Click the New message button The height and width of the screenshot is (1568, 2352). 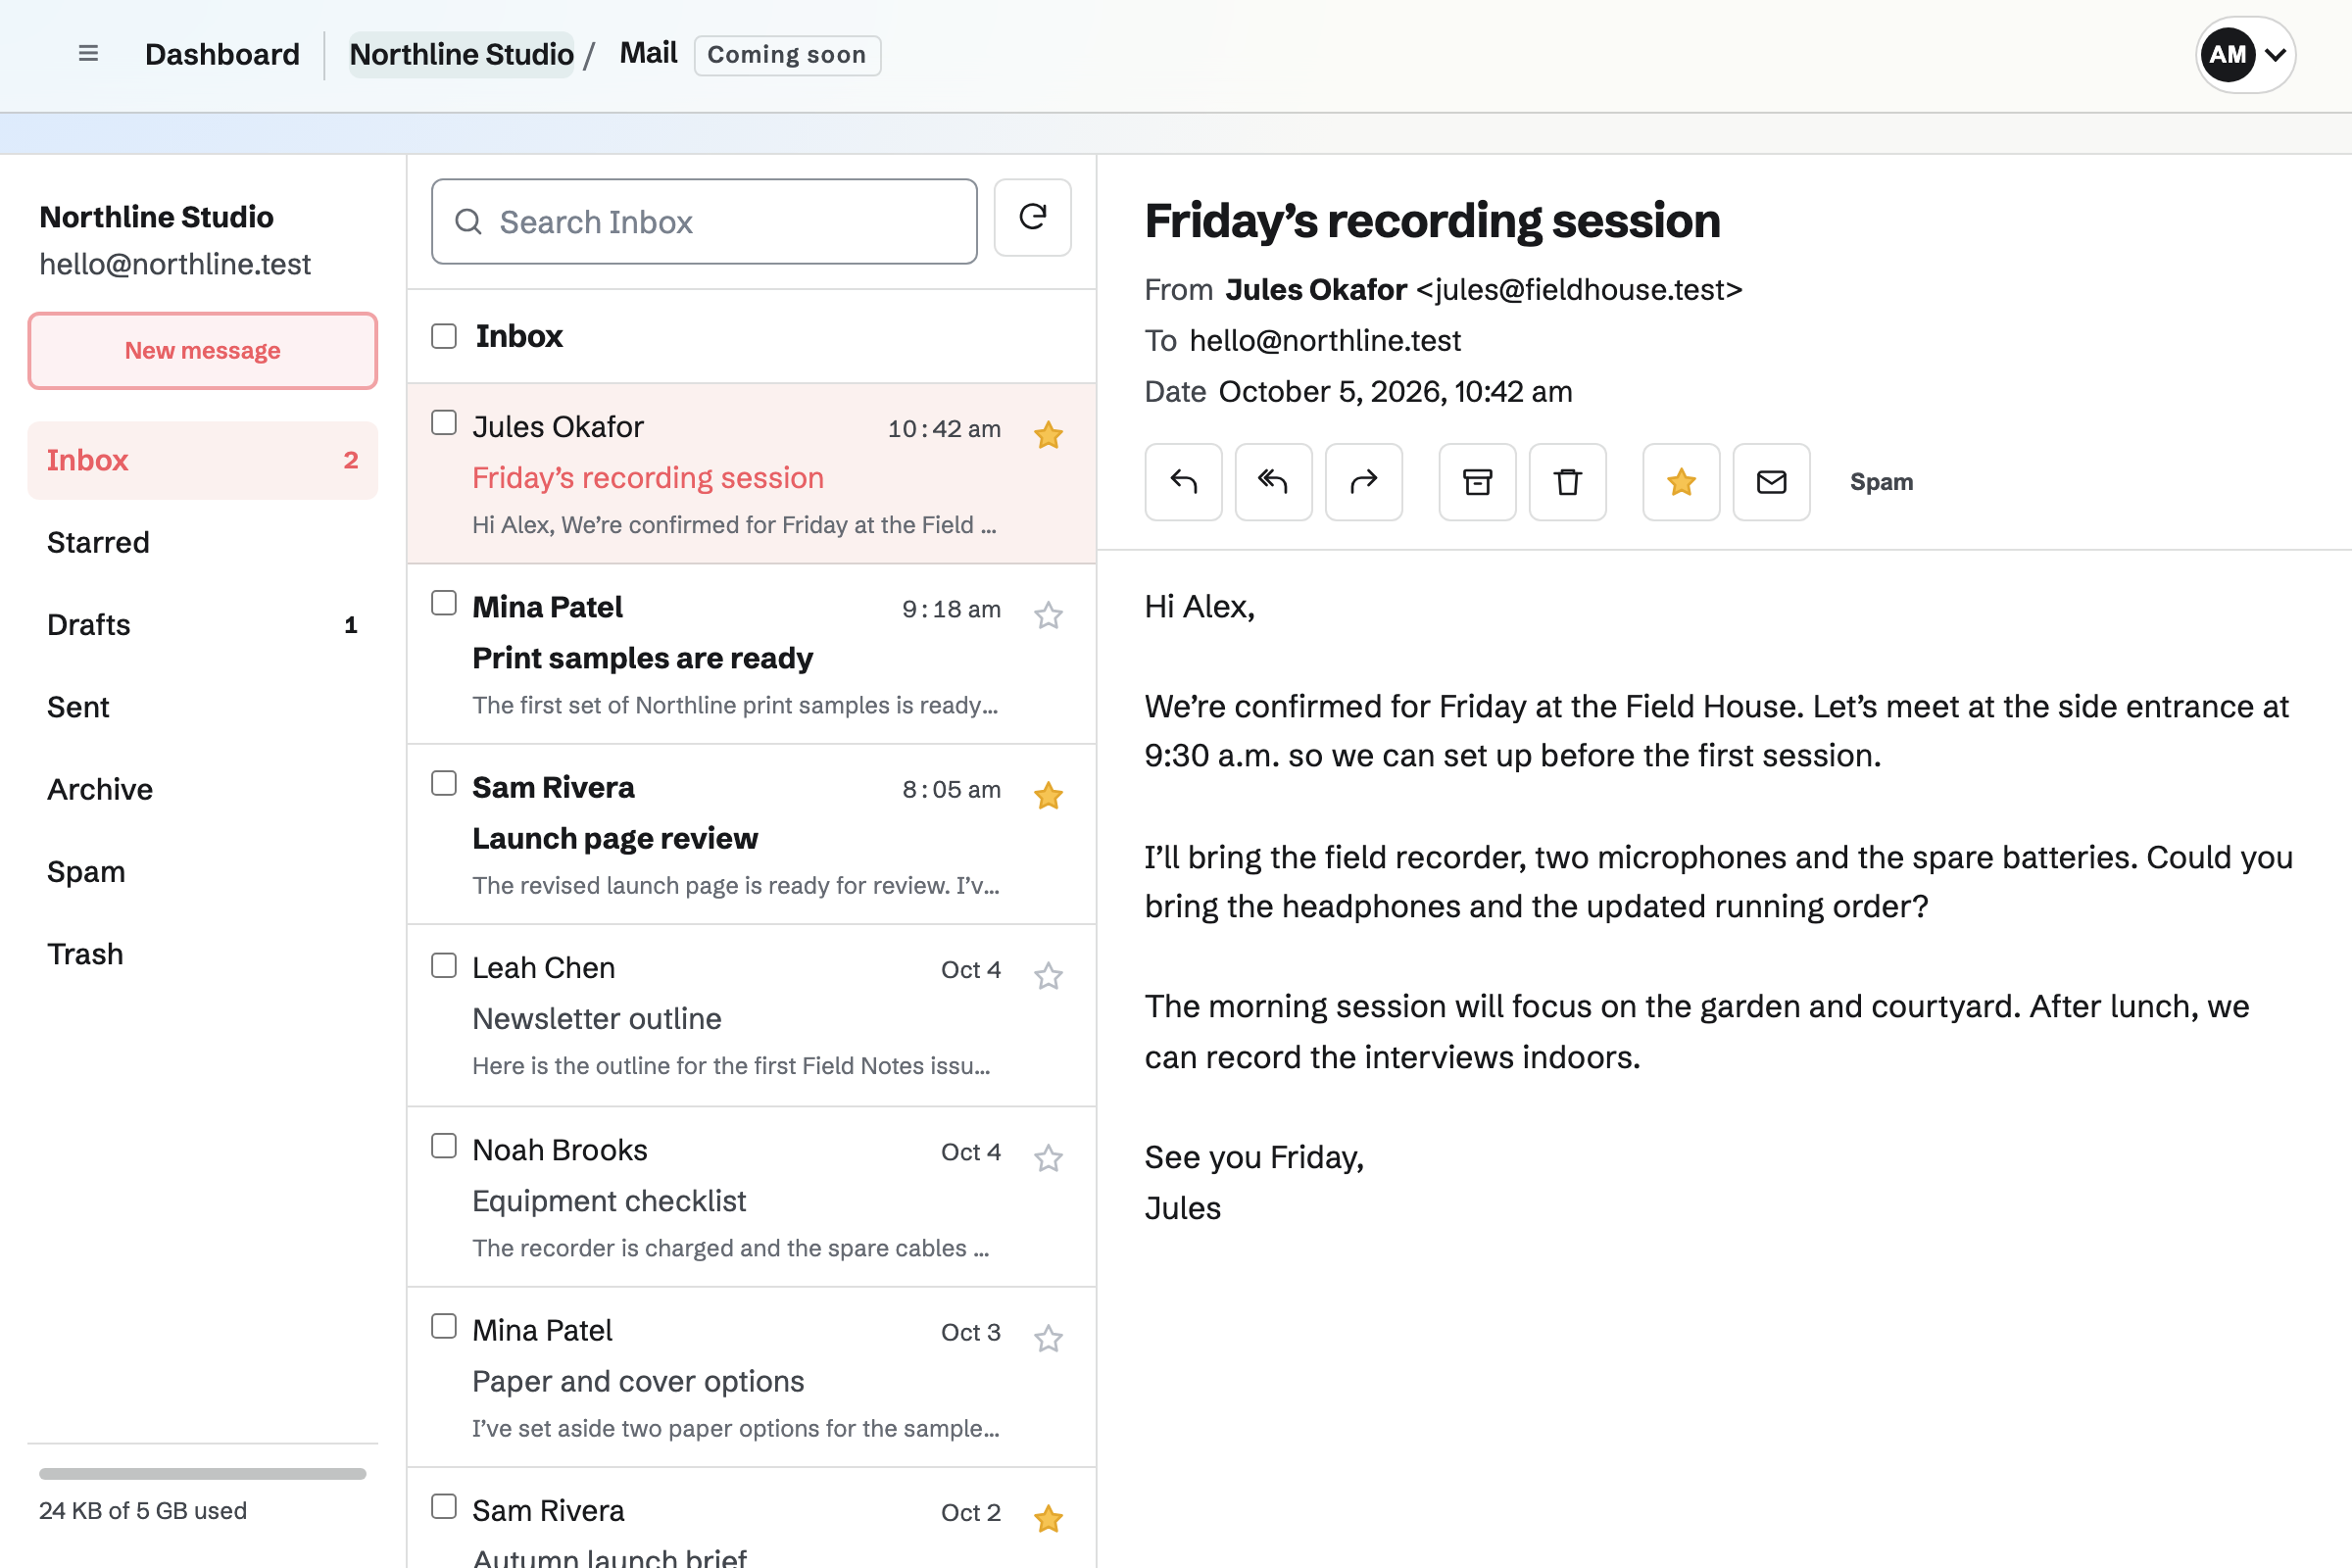[x=202, y=350]
